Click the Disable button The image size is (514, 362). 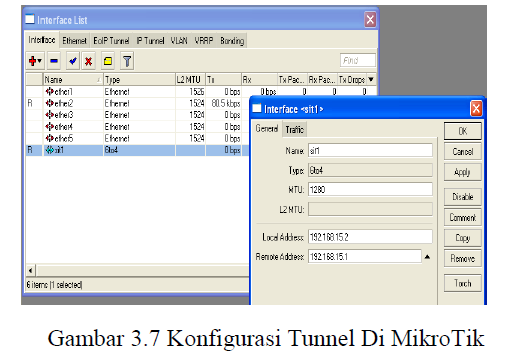tap(463, 197)
